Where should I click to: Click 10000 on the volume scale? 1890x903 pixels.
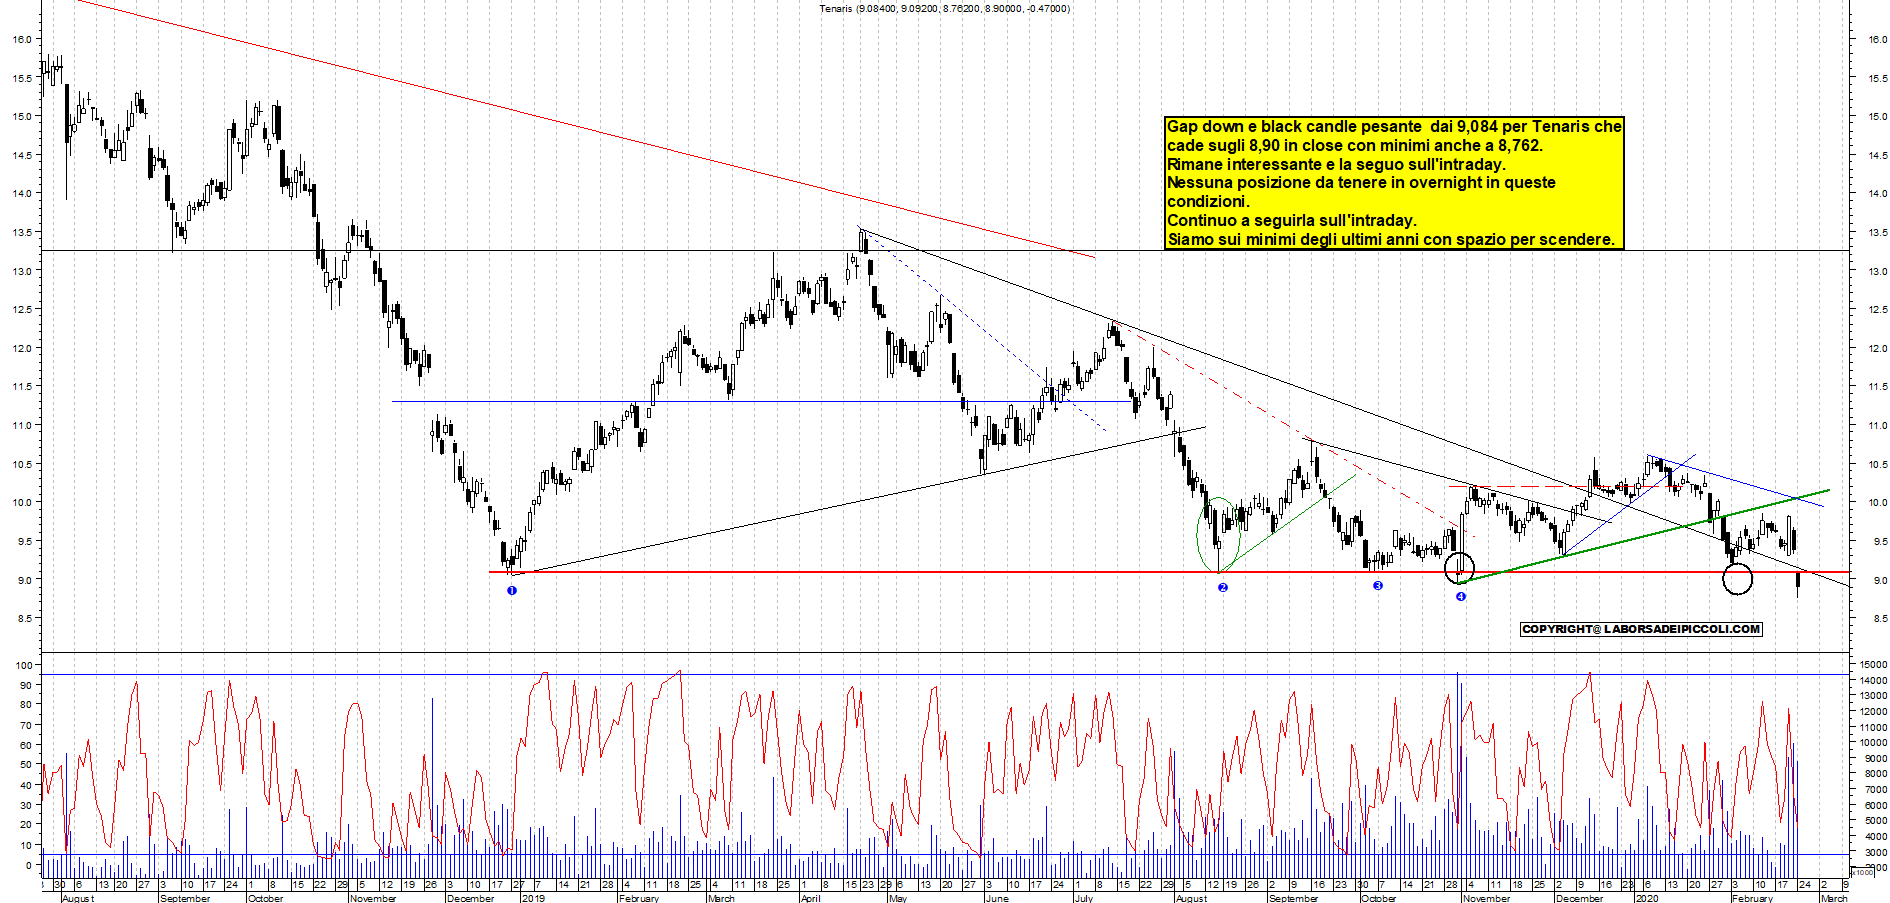point(1873,743)
